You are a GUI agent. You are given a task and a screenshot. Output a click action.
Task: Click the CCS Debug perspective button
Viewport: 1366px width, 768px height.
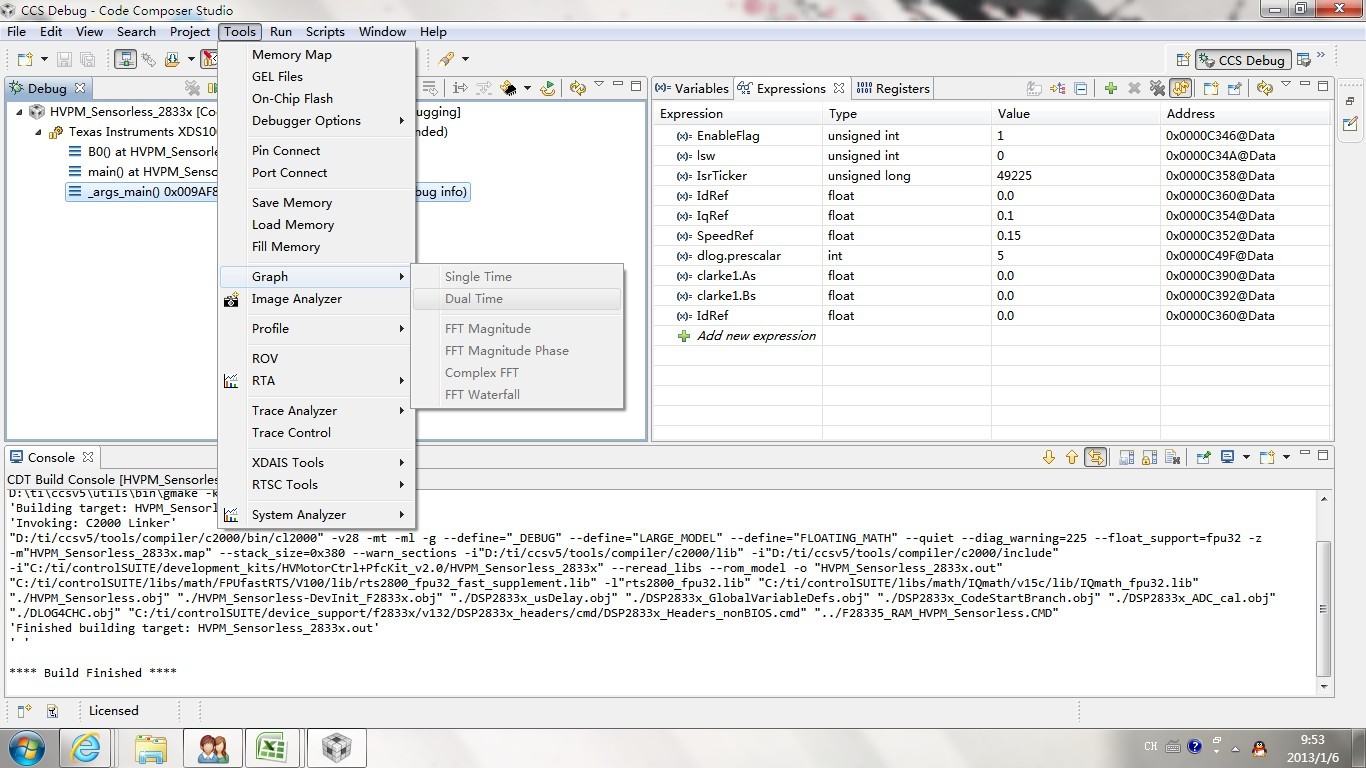(1243, 60)
